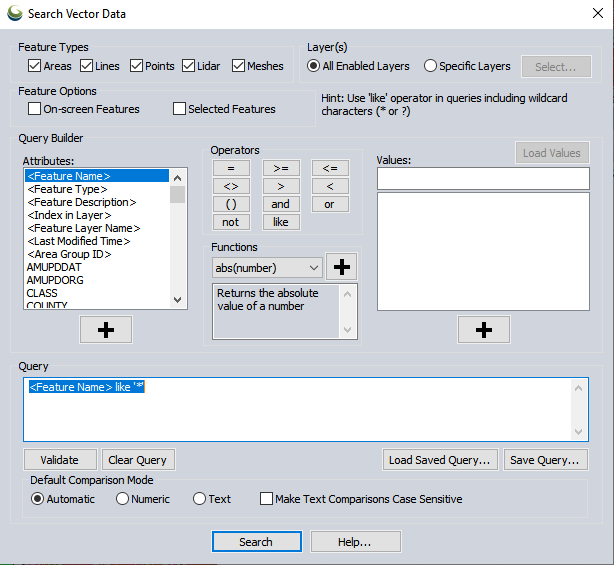The image size is (614, 565).
Task: Click the plus button below the Values list
Action: pyautogui.click(x=483, y=330)
